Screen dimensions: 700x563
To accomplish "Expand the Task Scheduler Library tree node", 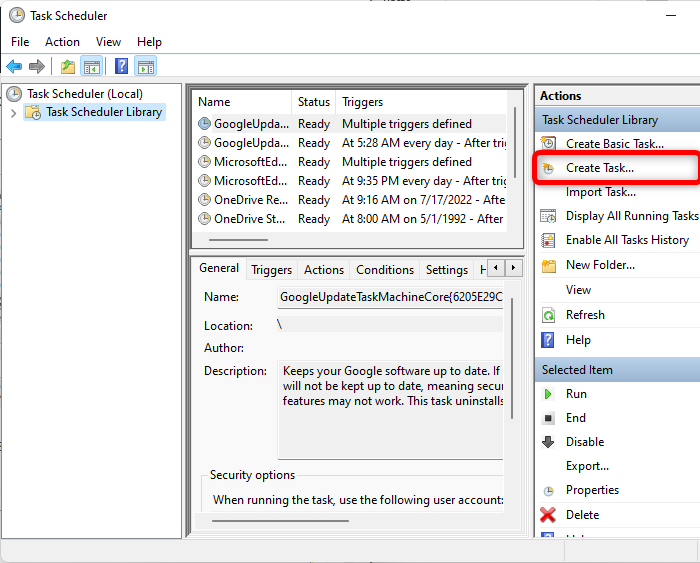I will (x=13, y=113).
